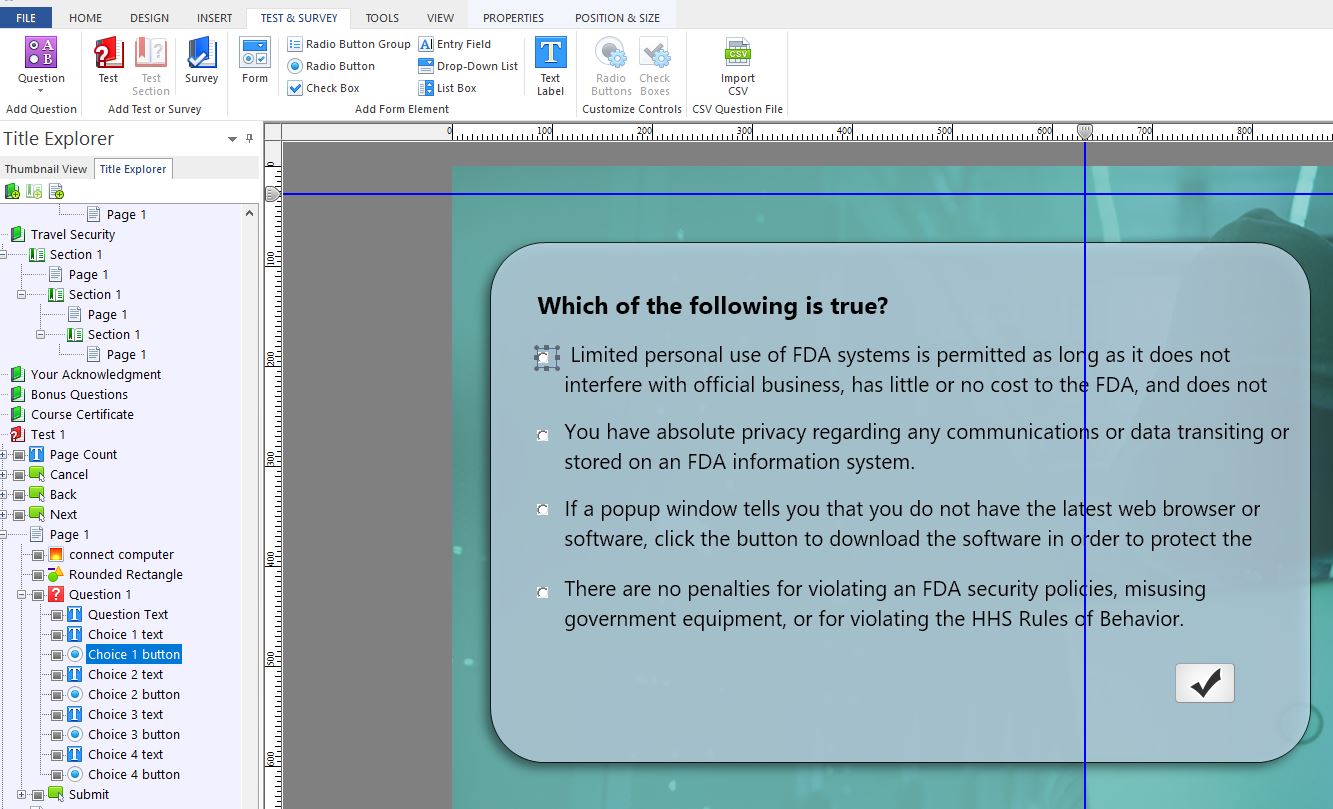Click the add chapter icon in Title Explorer toolbar
This screenshot has height=809, width=1333.
coord(12,191)
